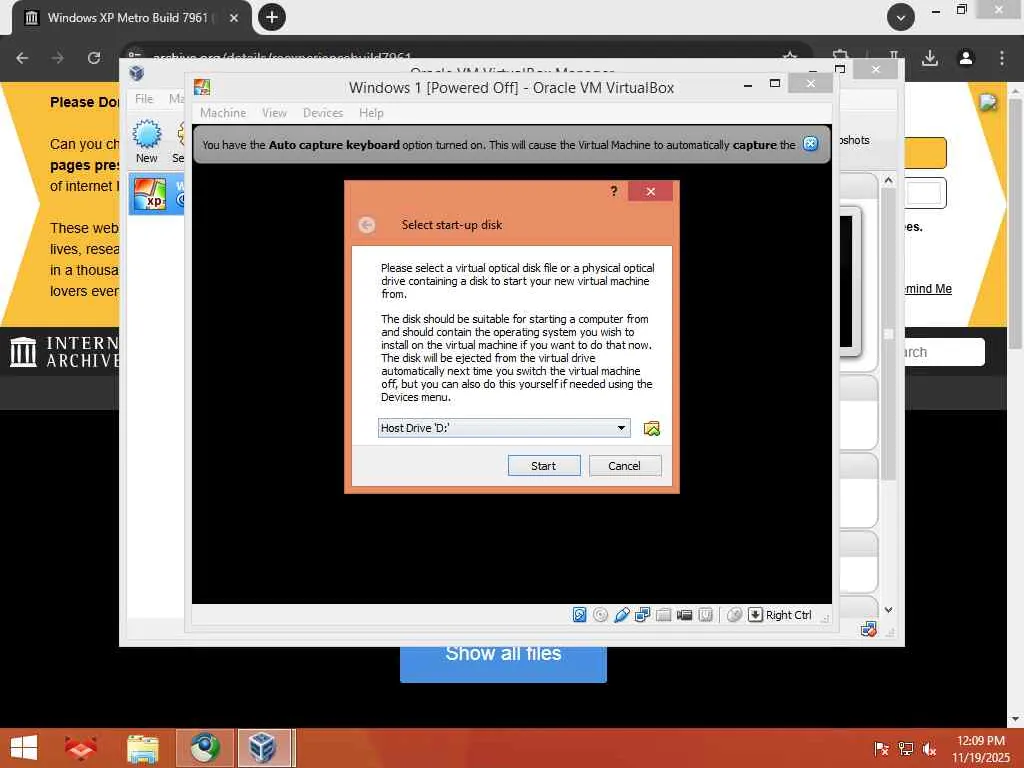The width and height of the screenshot is (1024, 768).
Task: Click the taskbar clock
Action: coord(981,749)
